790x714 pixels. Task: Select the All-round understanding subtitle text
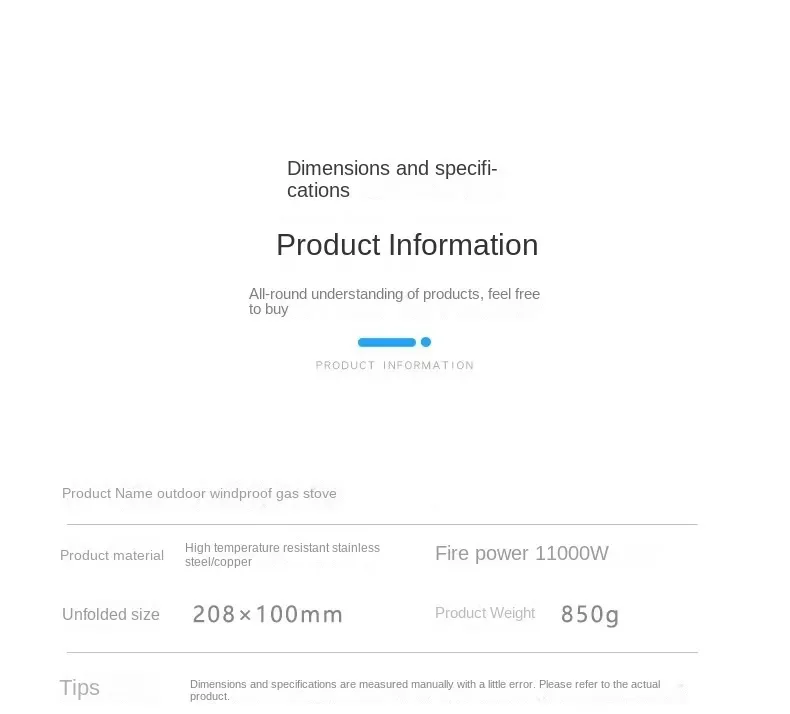point(394,301)
